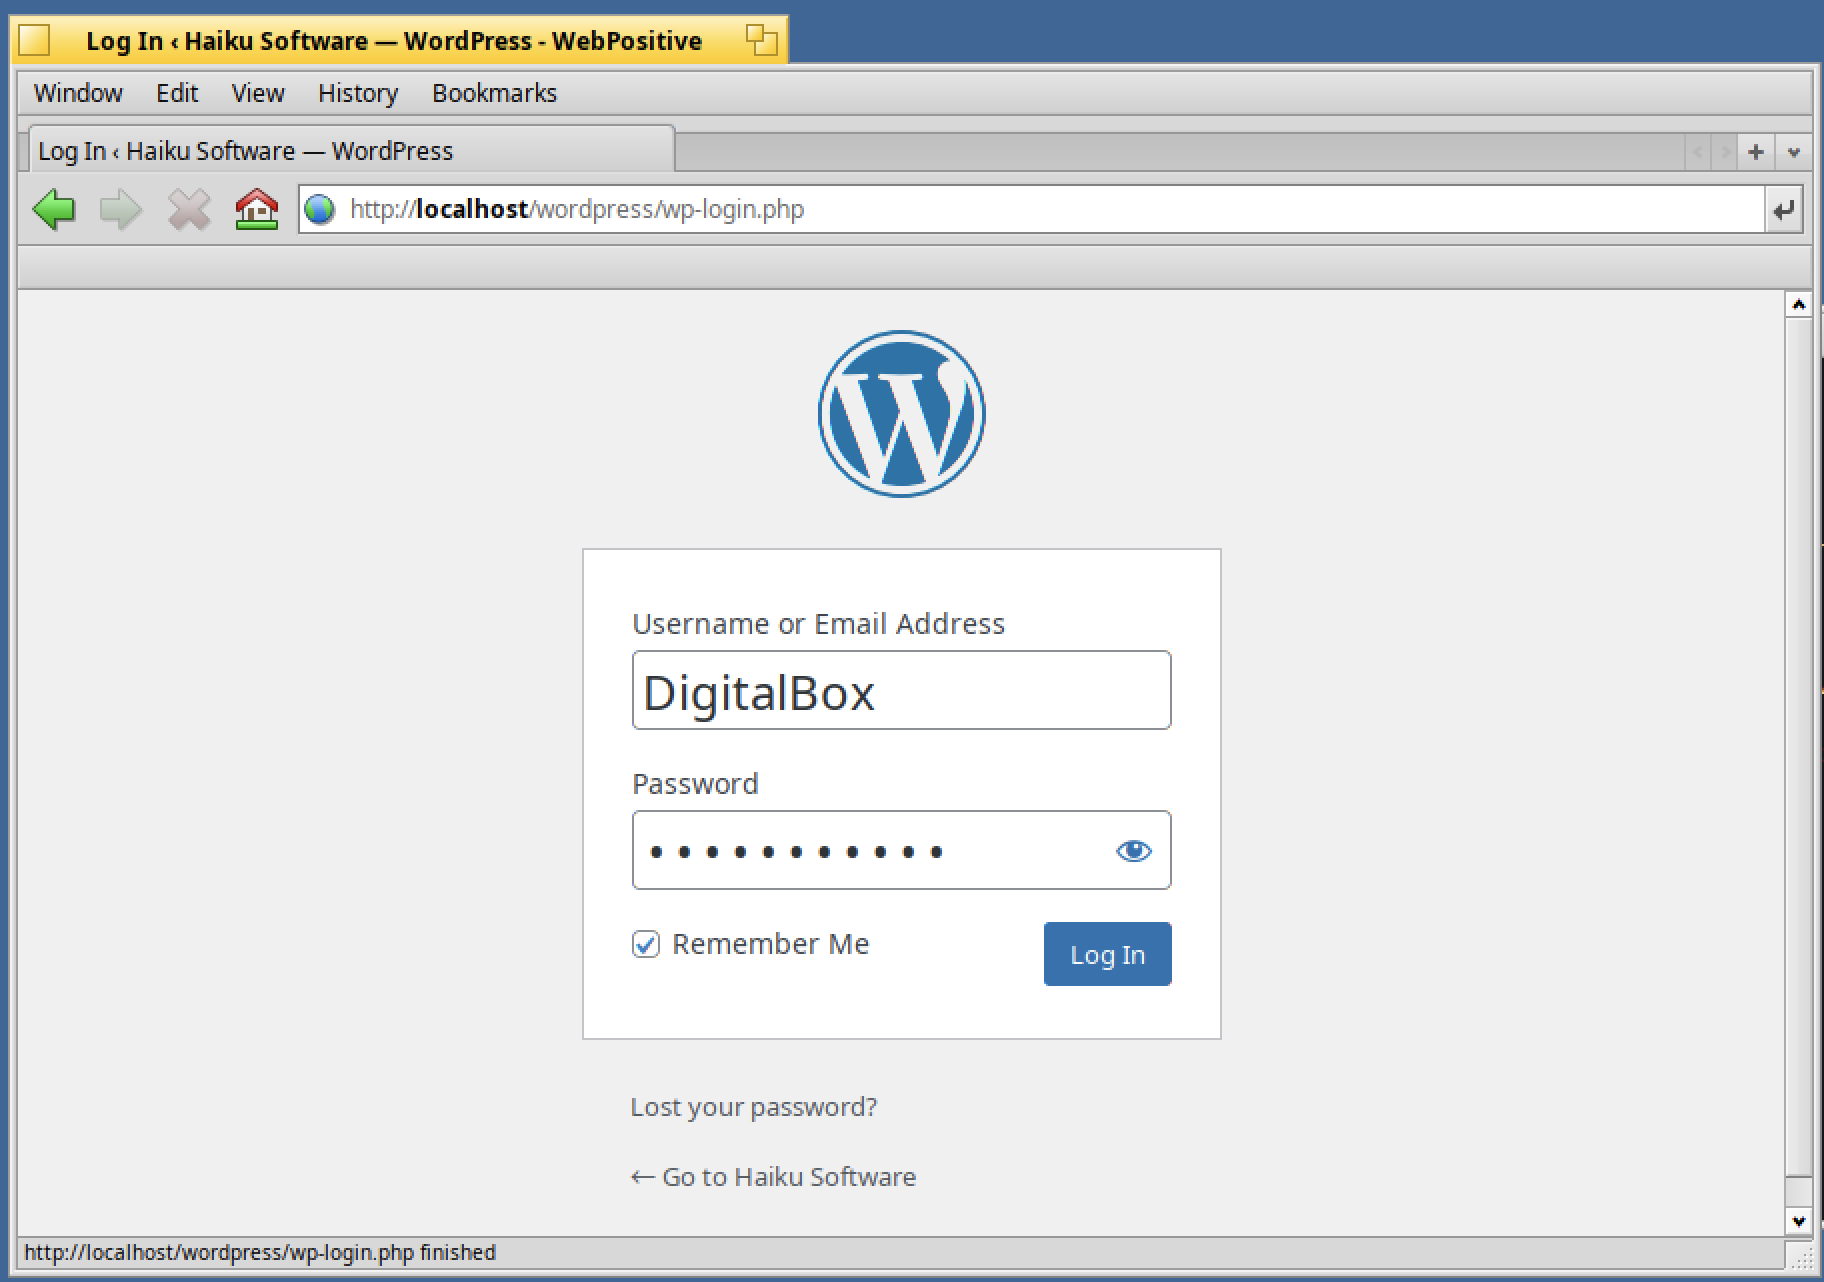Click the scroll tabs left arrow

pyautogui.click(x=1697, y=152)
